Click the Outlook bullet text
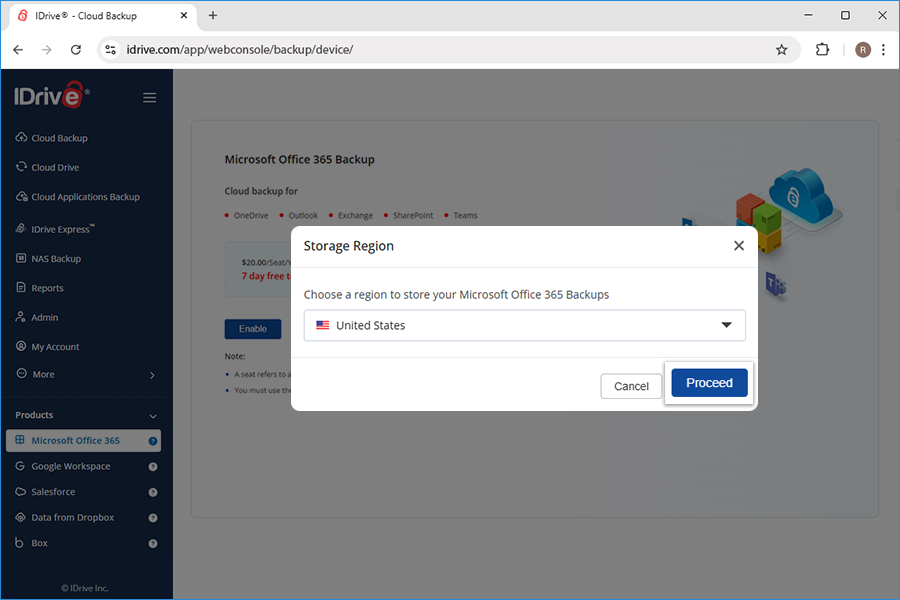The width and height of the screenshot is (900, 600). [303, 215]
